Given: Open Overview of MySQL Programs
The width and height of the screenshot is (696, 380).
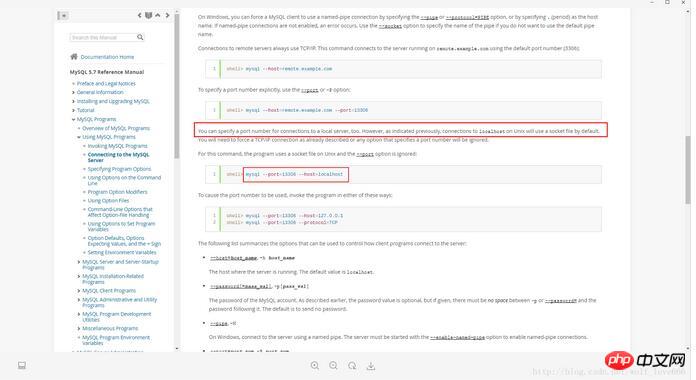Looking at the screenshot, I should click(116, 128).
